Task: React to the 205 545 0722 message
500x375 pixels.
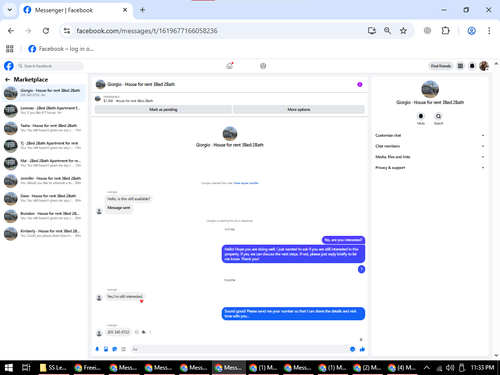Action: (x=137, y=332)
